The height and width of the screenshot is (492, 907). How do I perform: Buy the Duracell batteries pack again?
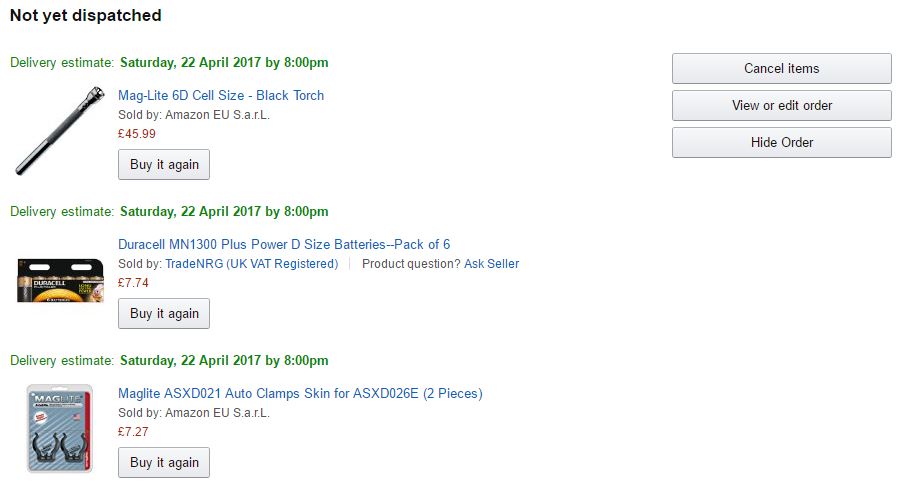[164, 314]
